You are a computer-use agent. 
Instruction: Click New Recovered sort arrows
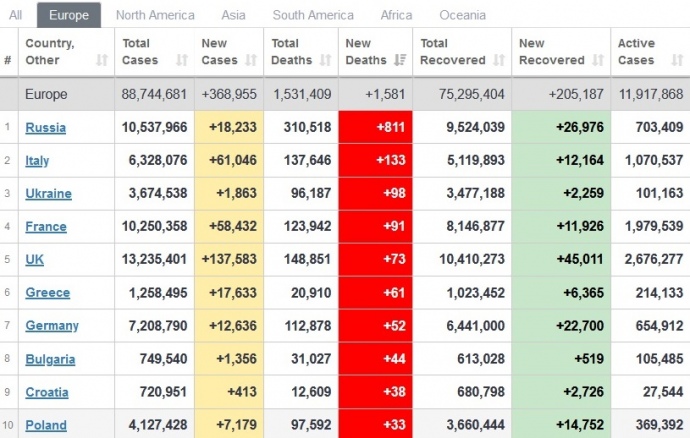click(596, 60)
